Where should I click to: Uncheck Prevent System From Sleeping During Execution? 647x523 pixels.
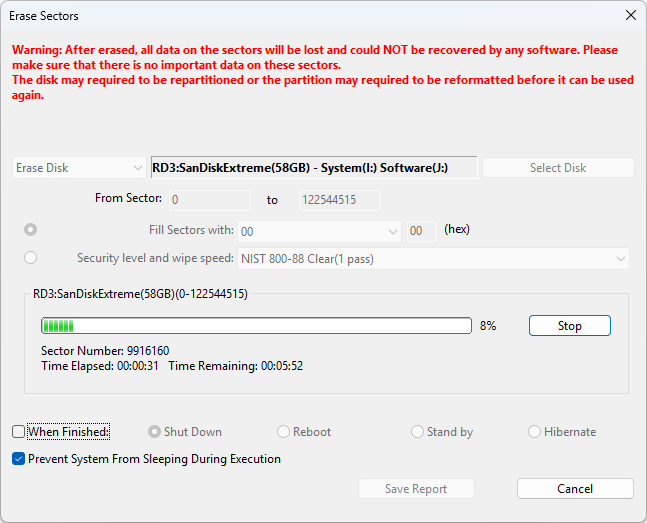[19, 459]
